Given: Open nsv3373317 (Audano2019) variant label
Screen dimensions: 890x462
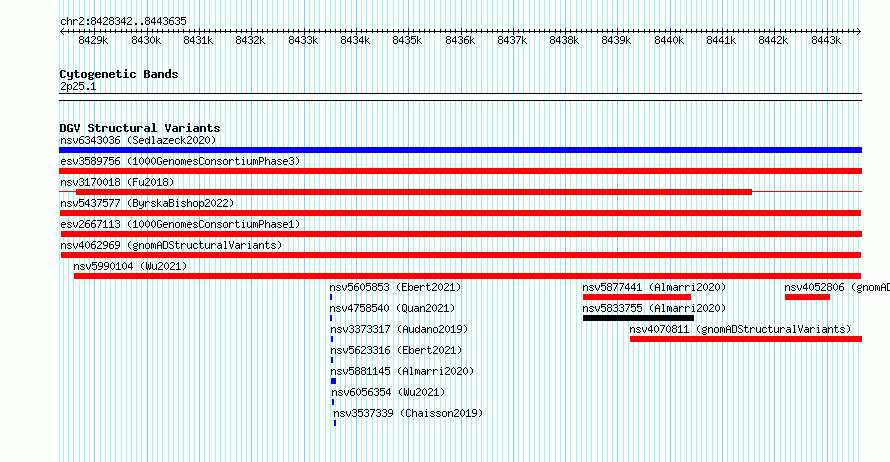Looking at the screenshot, I should tap(399, 329).
